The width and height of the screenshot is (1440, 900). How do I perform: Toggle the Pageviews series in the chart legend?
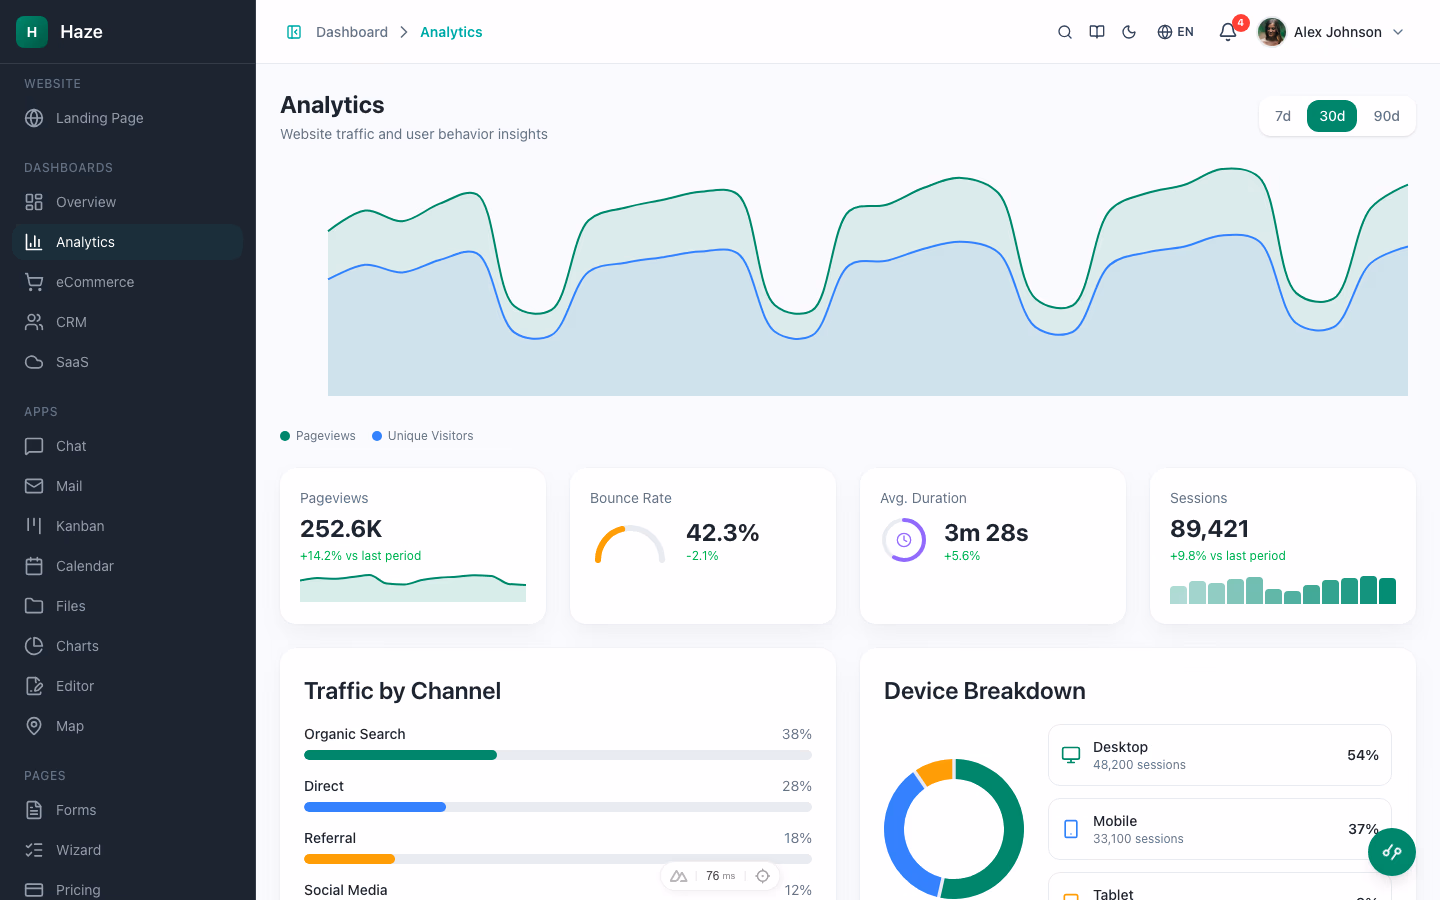pyautogui.click(x=317, y=435)
